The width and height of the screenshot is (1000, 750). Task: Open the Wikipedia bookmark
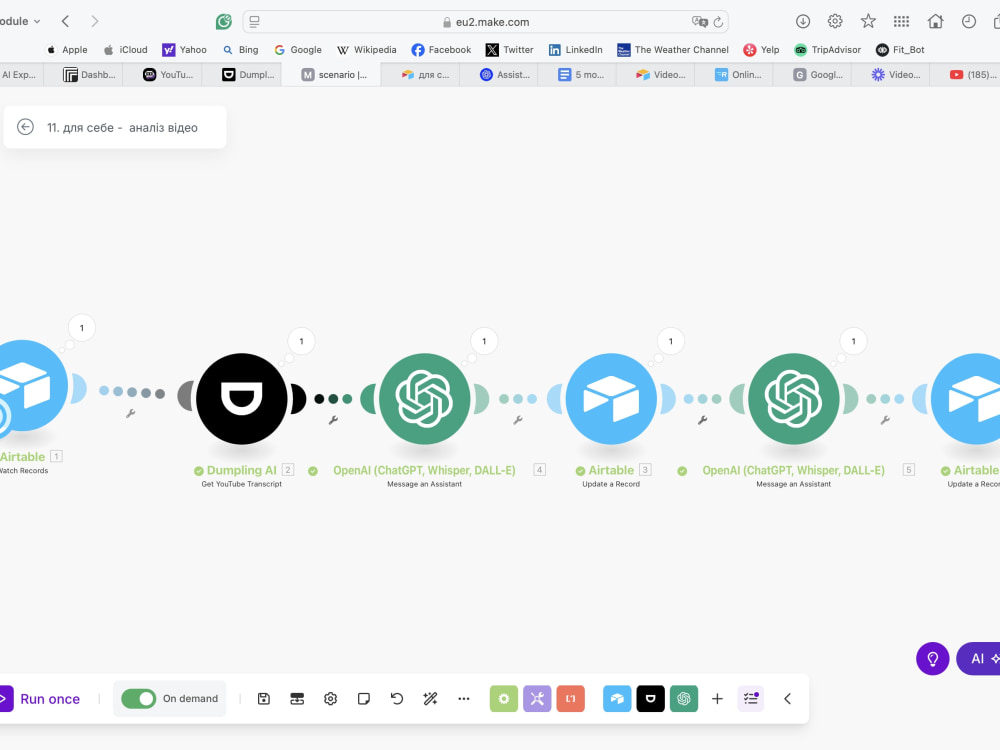point(367,50)
